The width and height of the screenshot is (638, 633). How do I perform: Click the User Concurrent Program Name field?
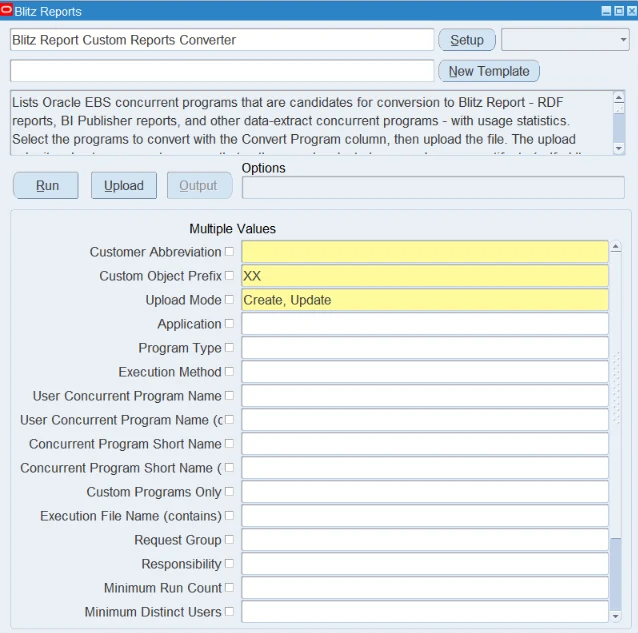coord(425,395)
